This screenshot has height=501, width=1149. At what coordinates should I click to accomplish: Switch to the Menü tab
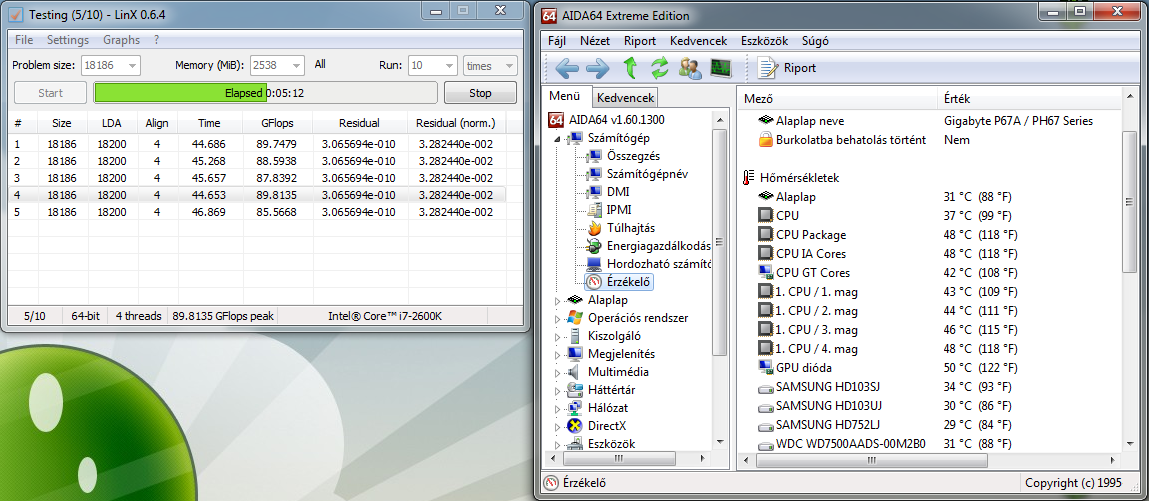(566, 96)
